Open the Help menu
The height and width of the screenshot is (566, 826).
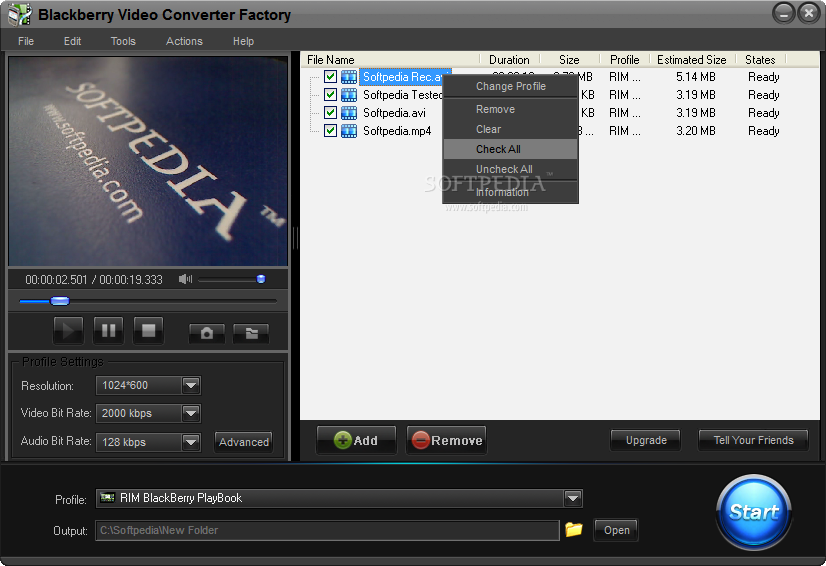coord(243,41)
